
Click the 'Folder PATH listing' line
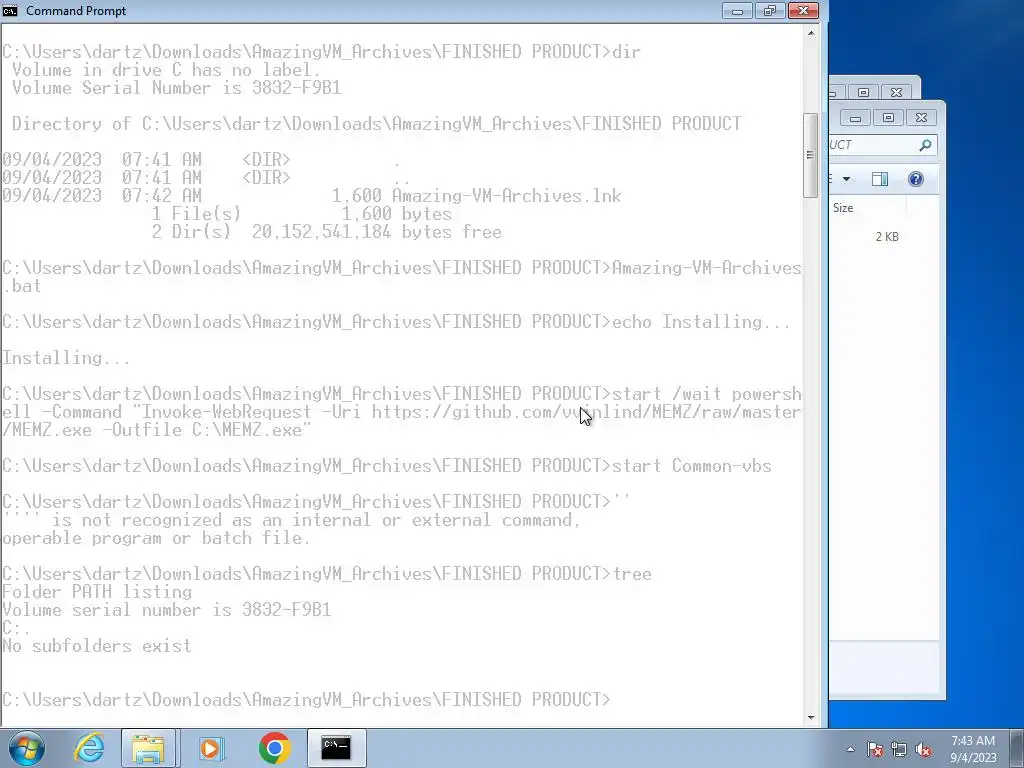coord(97,592)
